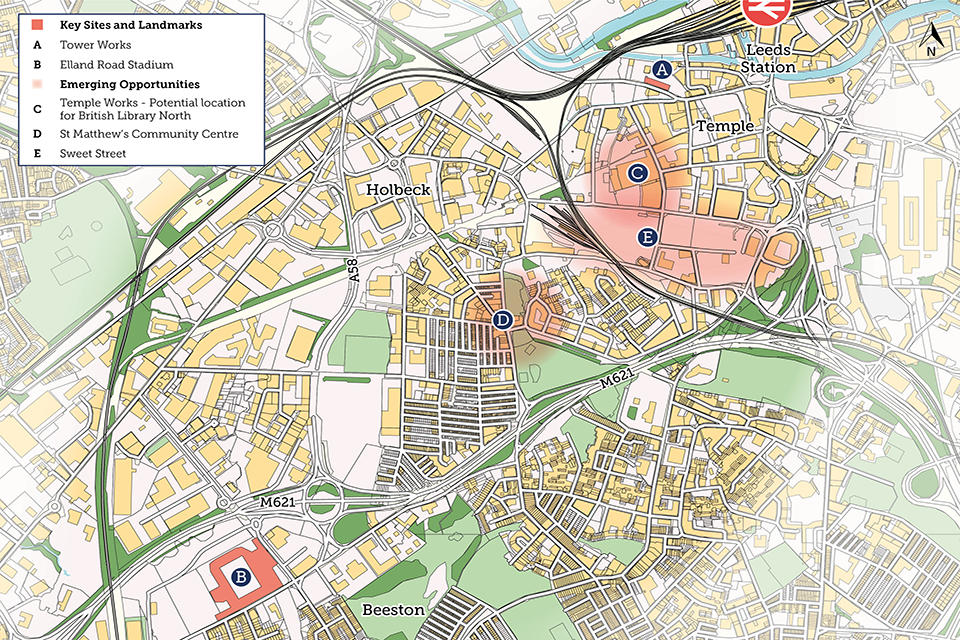Choose St Matthew's Community Centre in legend

coord(148,134)
